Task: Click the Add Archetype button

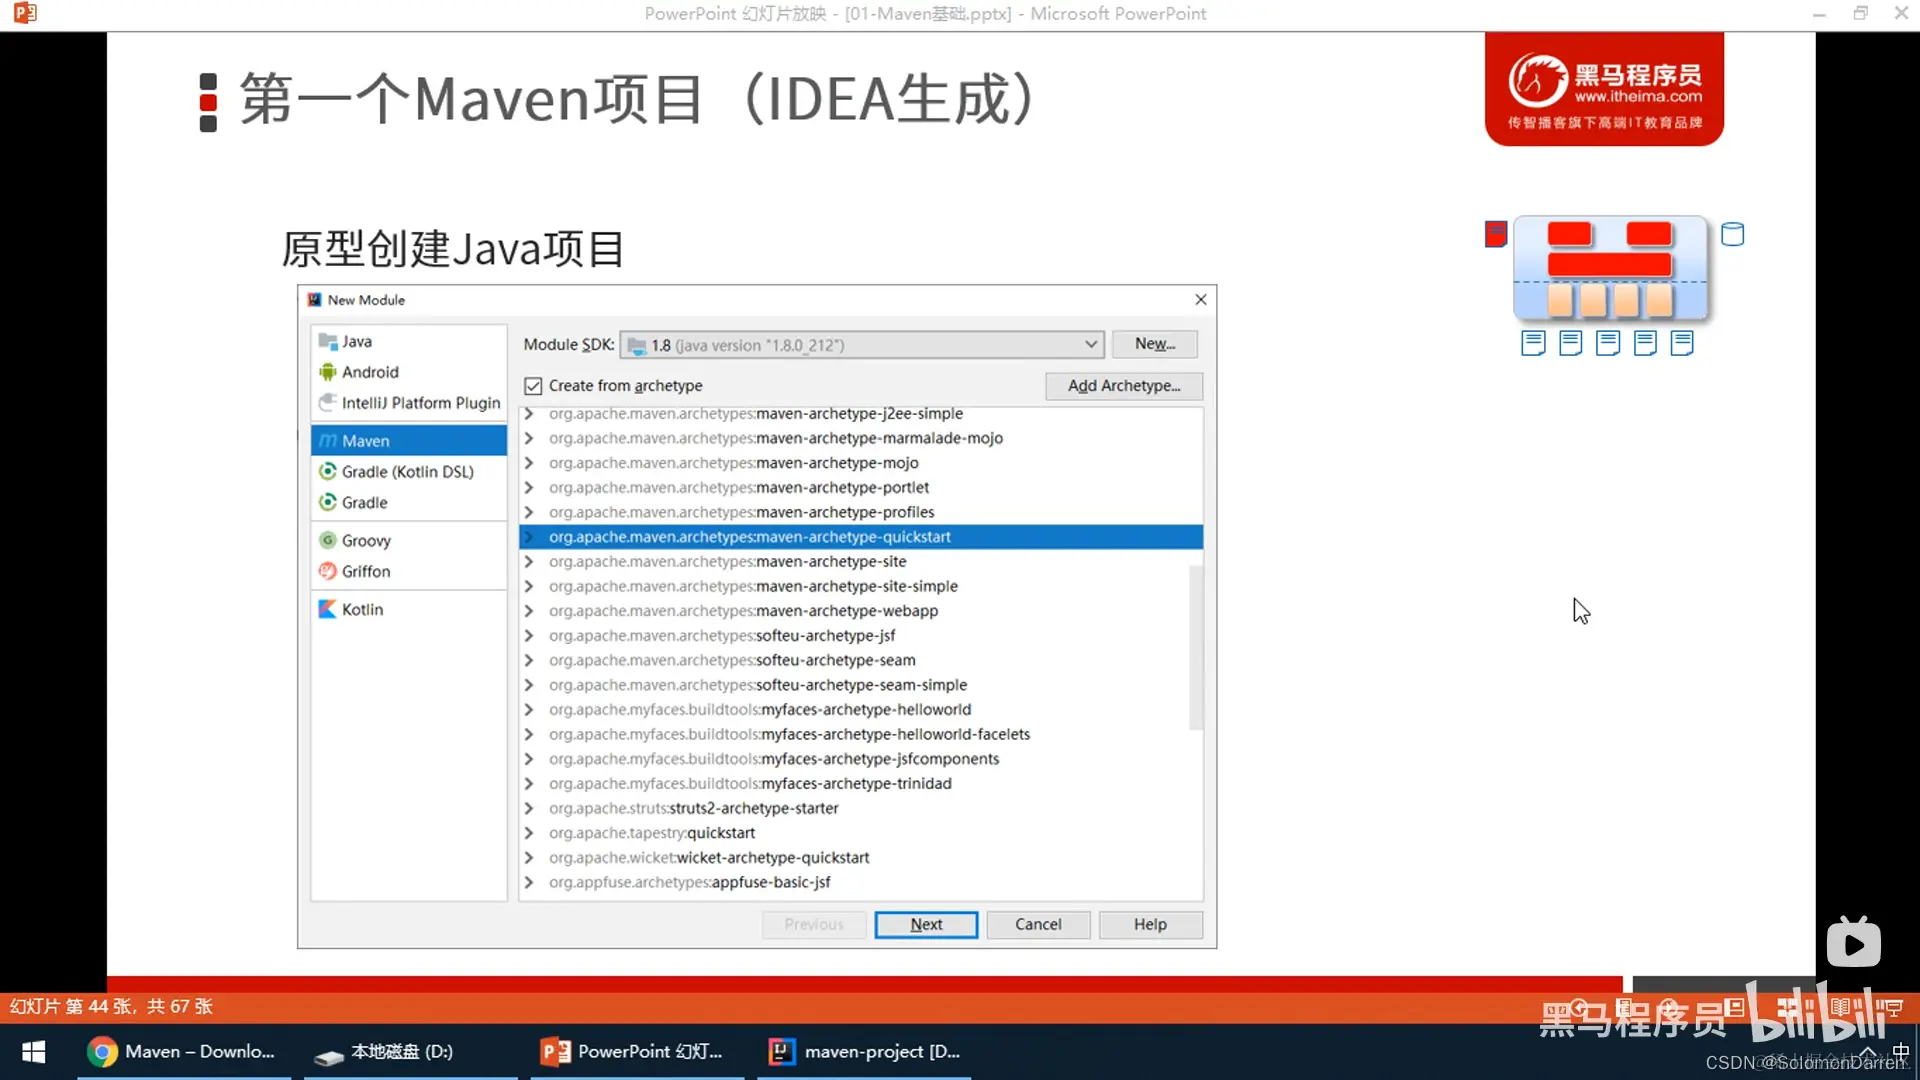Action: click(x=1123, y=386)
